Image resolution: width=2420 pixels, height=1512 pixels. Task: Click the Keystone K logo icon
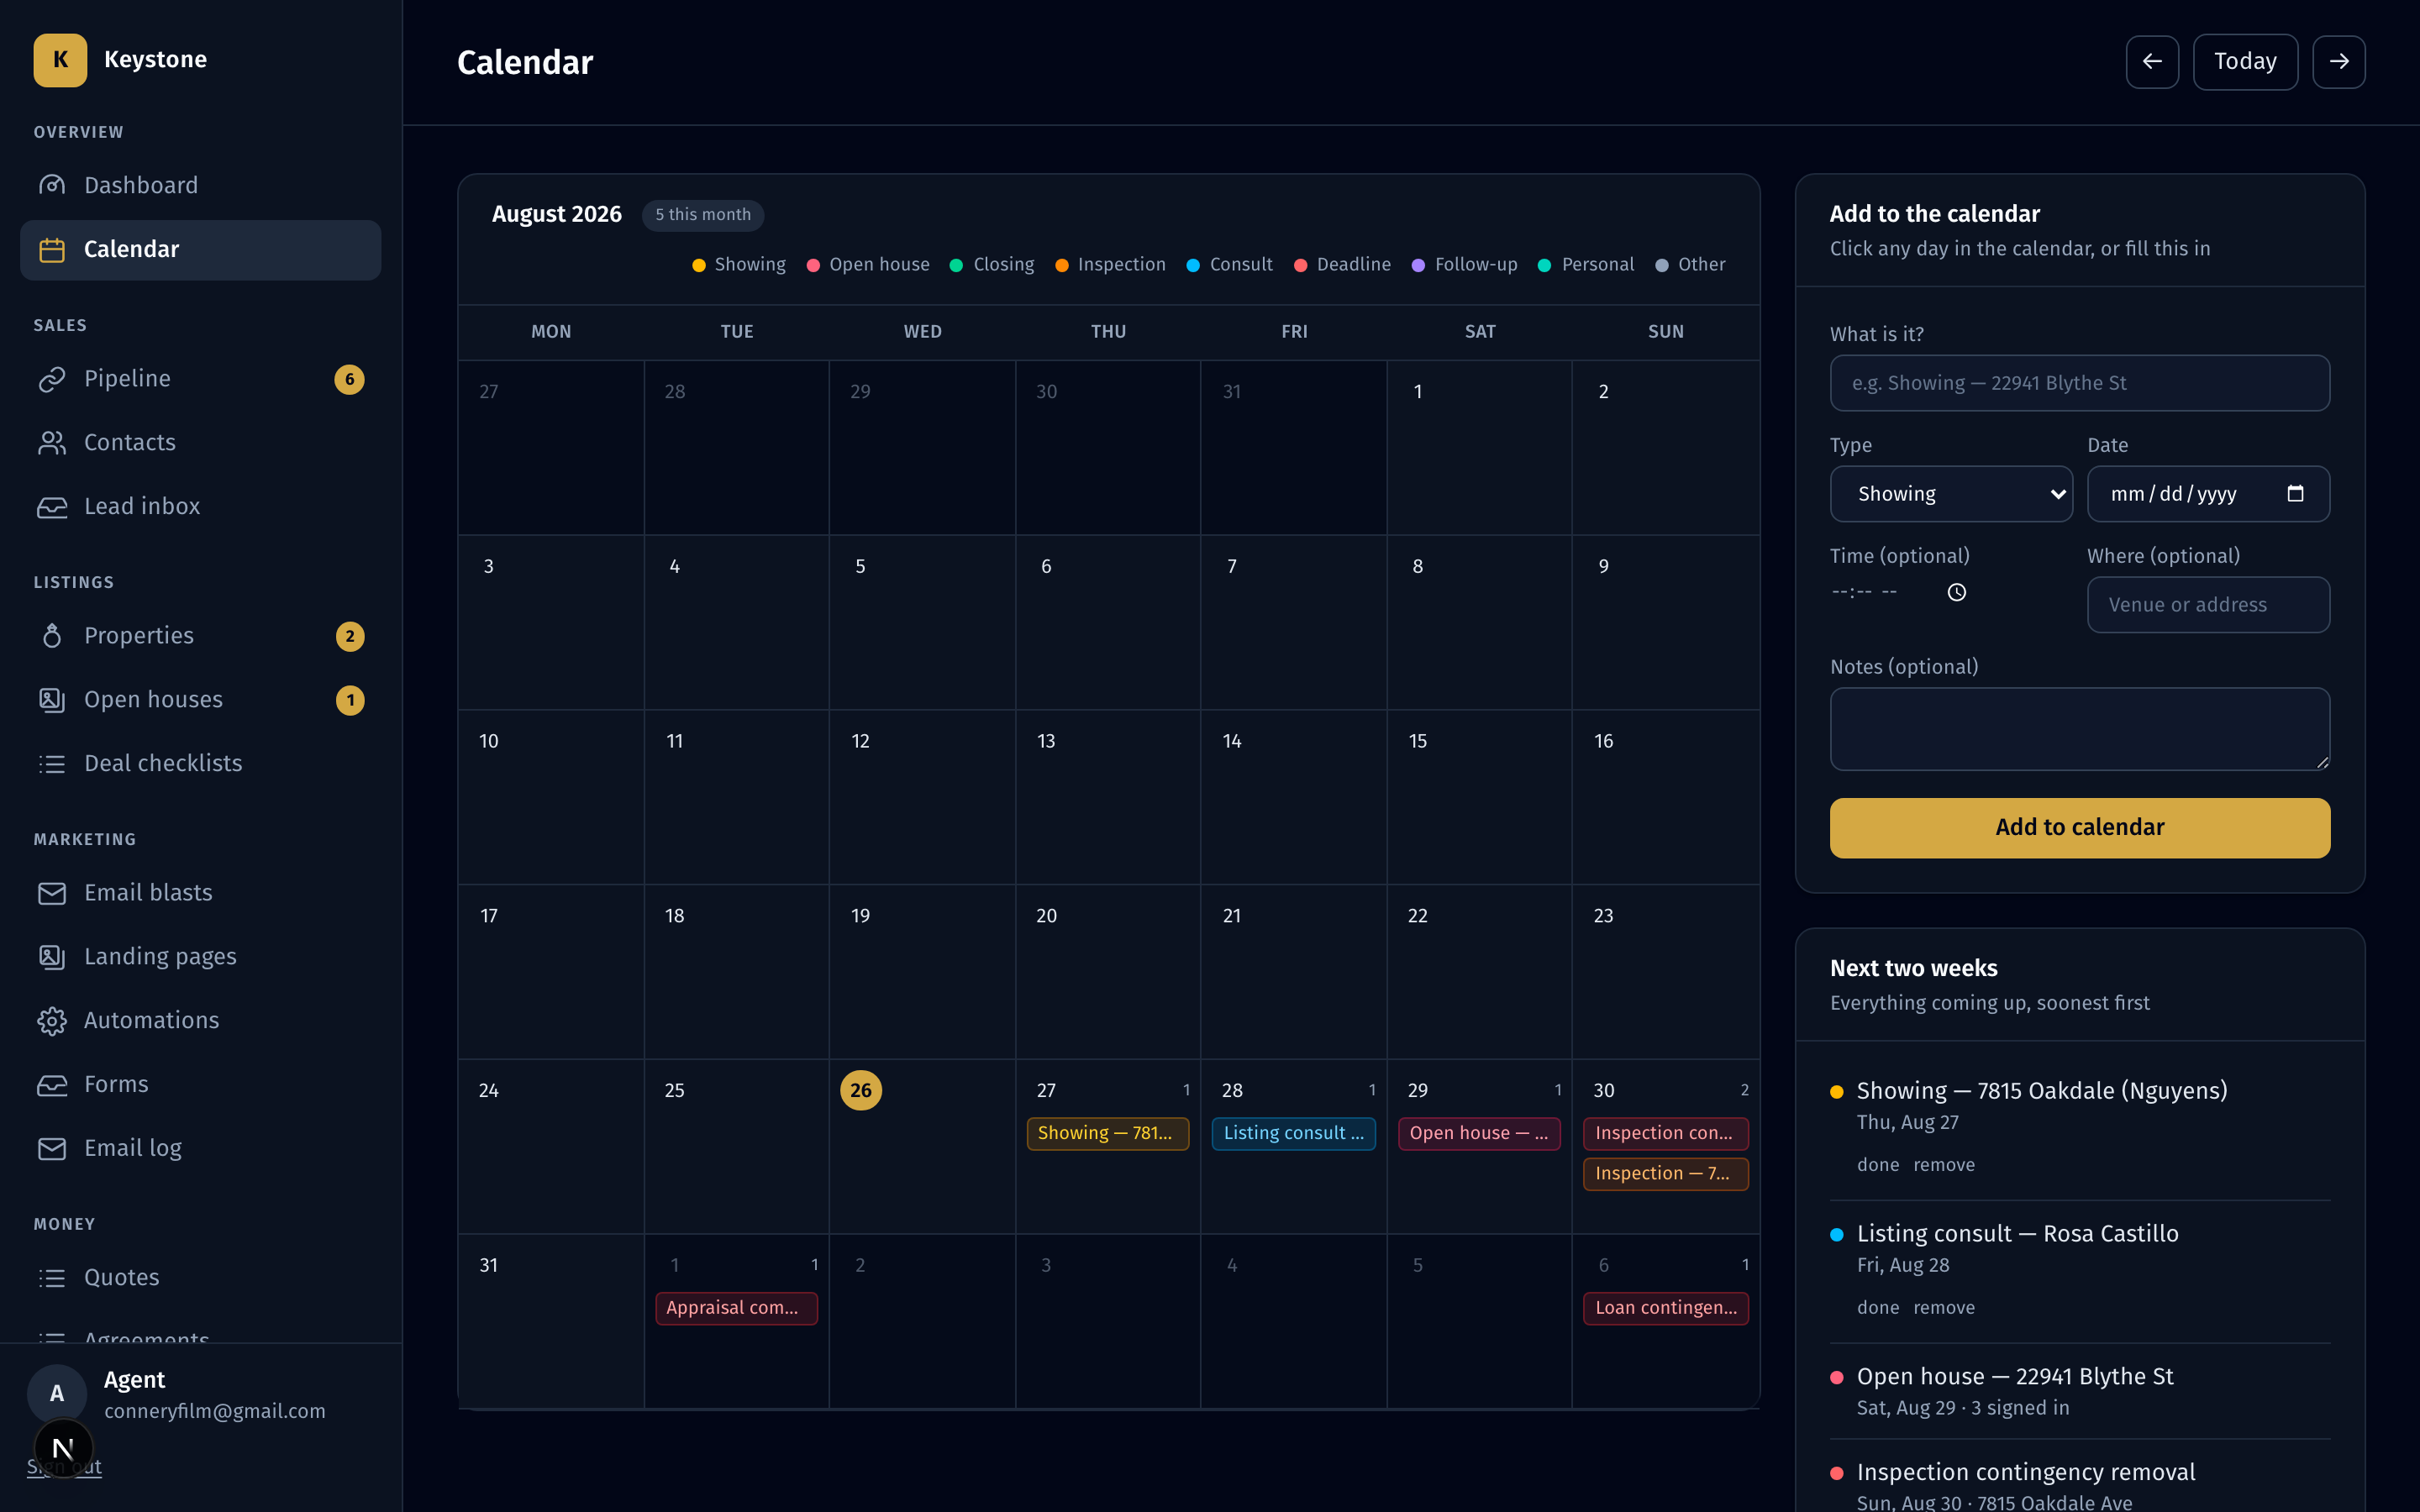pos(60,60)
